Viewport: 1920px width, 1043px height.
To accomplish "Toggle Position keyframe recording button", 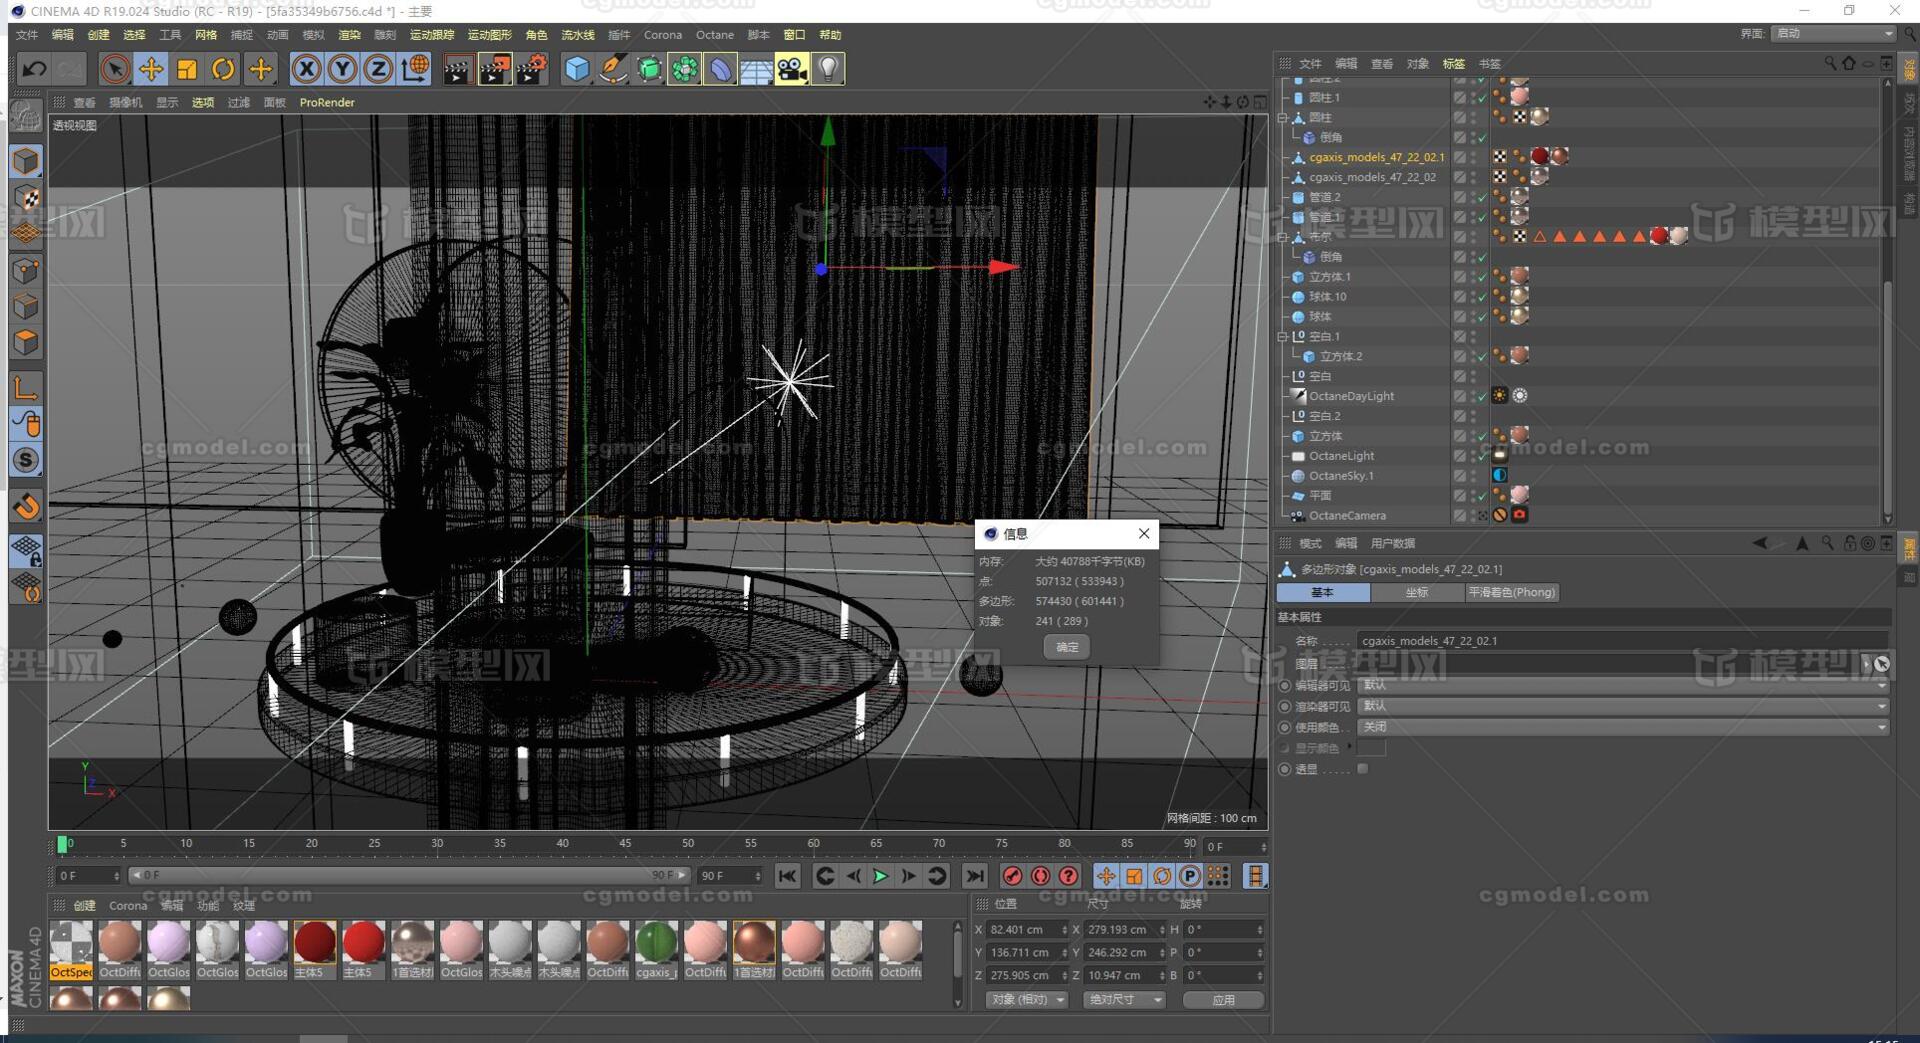I will pos(1106,876).
